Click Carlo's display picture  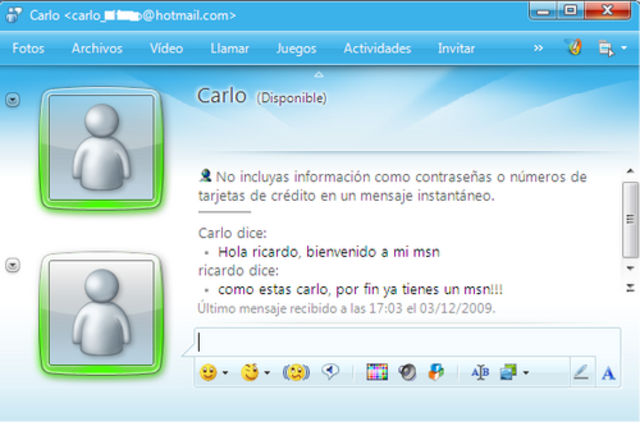pyautogui.click(x=102, y=148)
